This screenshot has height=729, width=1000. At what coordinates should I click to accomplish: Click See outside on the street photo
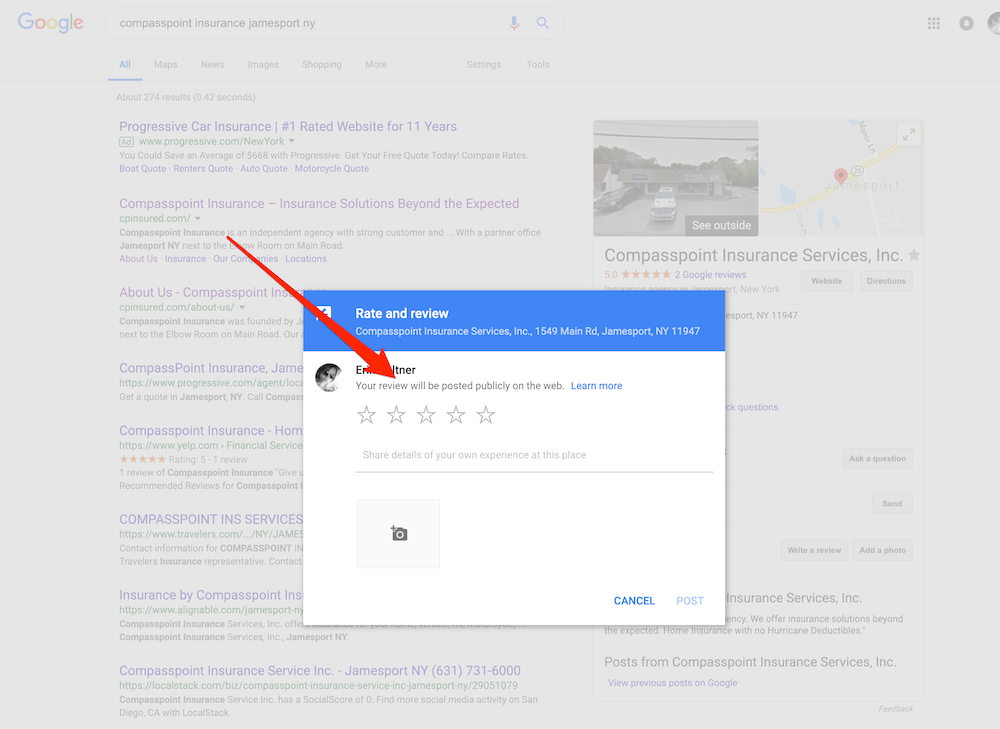[x=721, y=225]
